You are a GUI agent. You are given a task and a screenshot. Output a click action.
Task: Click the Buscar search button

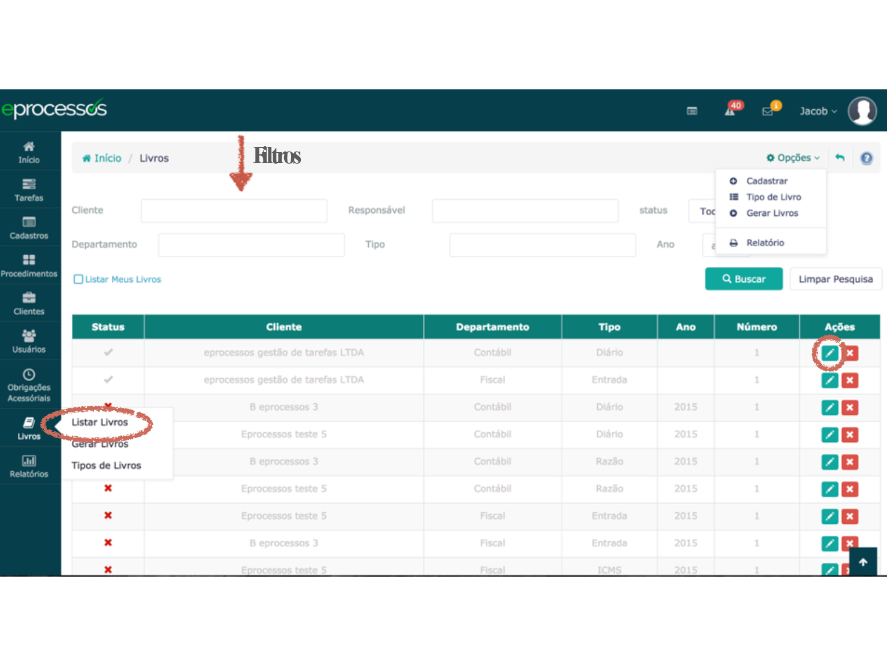[x=743, y=279]
